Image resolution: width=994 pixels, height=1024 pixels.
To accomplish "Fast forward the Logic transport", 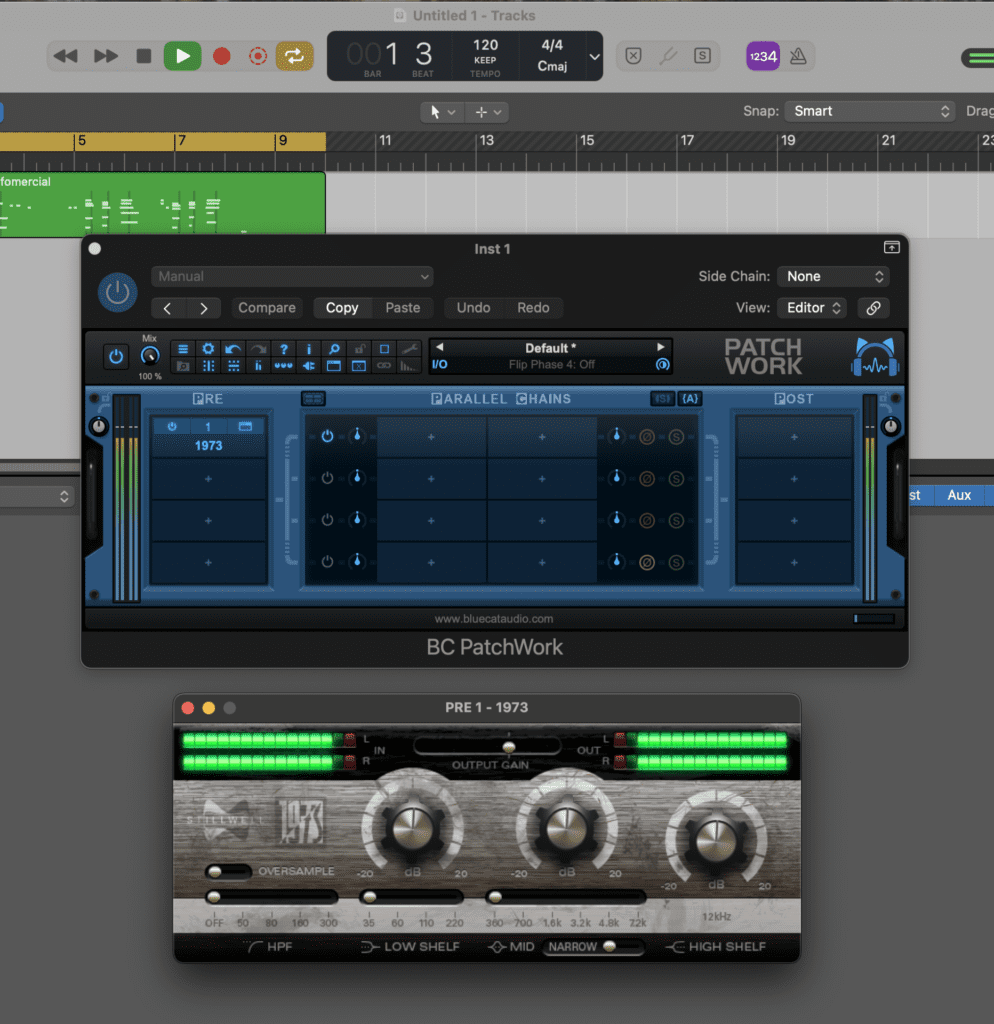I will tap(105, 56).
